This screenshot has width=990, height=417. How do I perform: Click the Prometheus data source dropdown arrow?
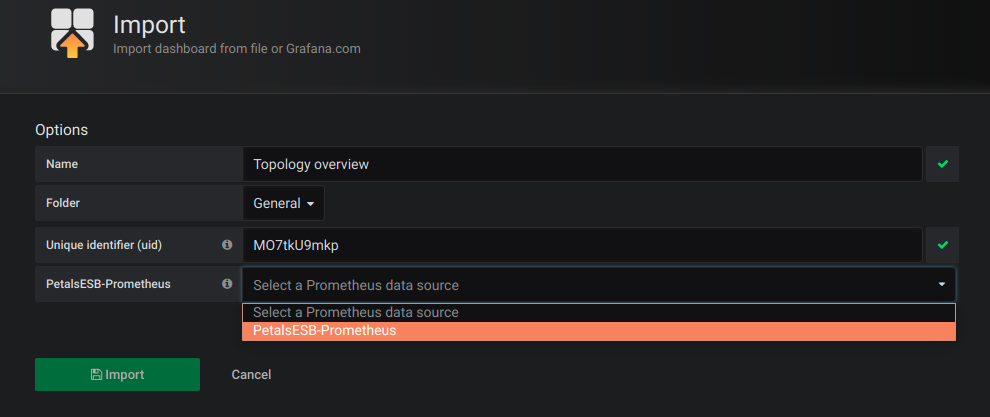click(x=941, y=285)
